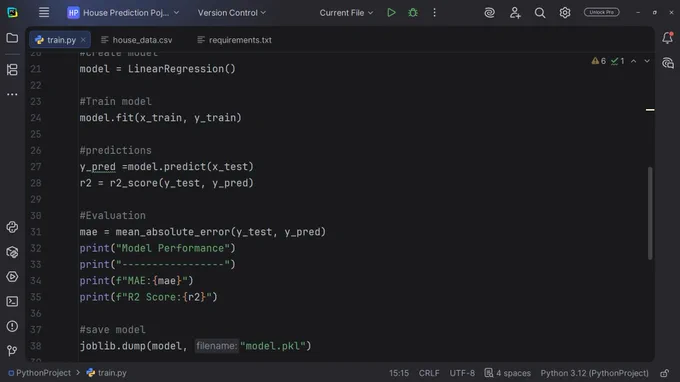Open the Notifications bell
This screenshot has height=382, width=680.
[667, 38]
